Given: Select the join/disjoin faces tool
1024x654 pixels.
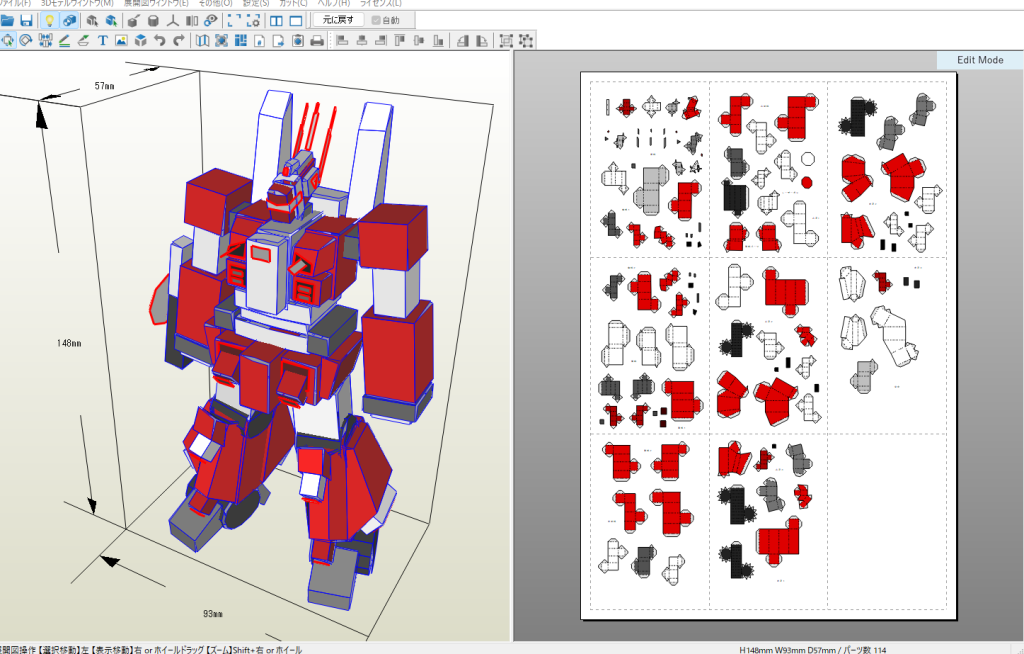Looking at the screenshot, I should (45, 41).
